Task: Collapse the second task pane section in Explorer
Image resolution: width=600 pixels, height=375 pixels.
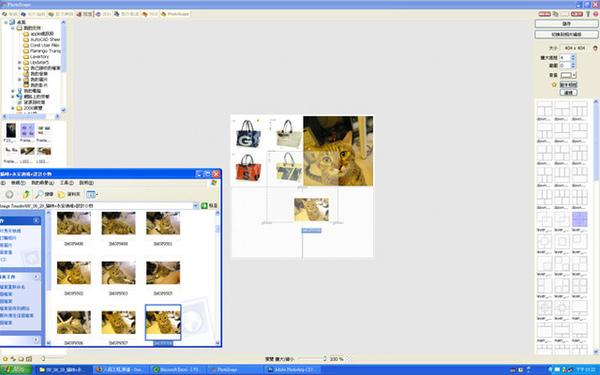Action: [36, 276]
